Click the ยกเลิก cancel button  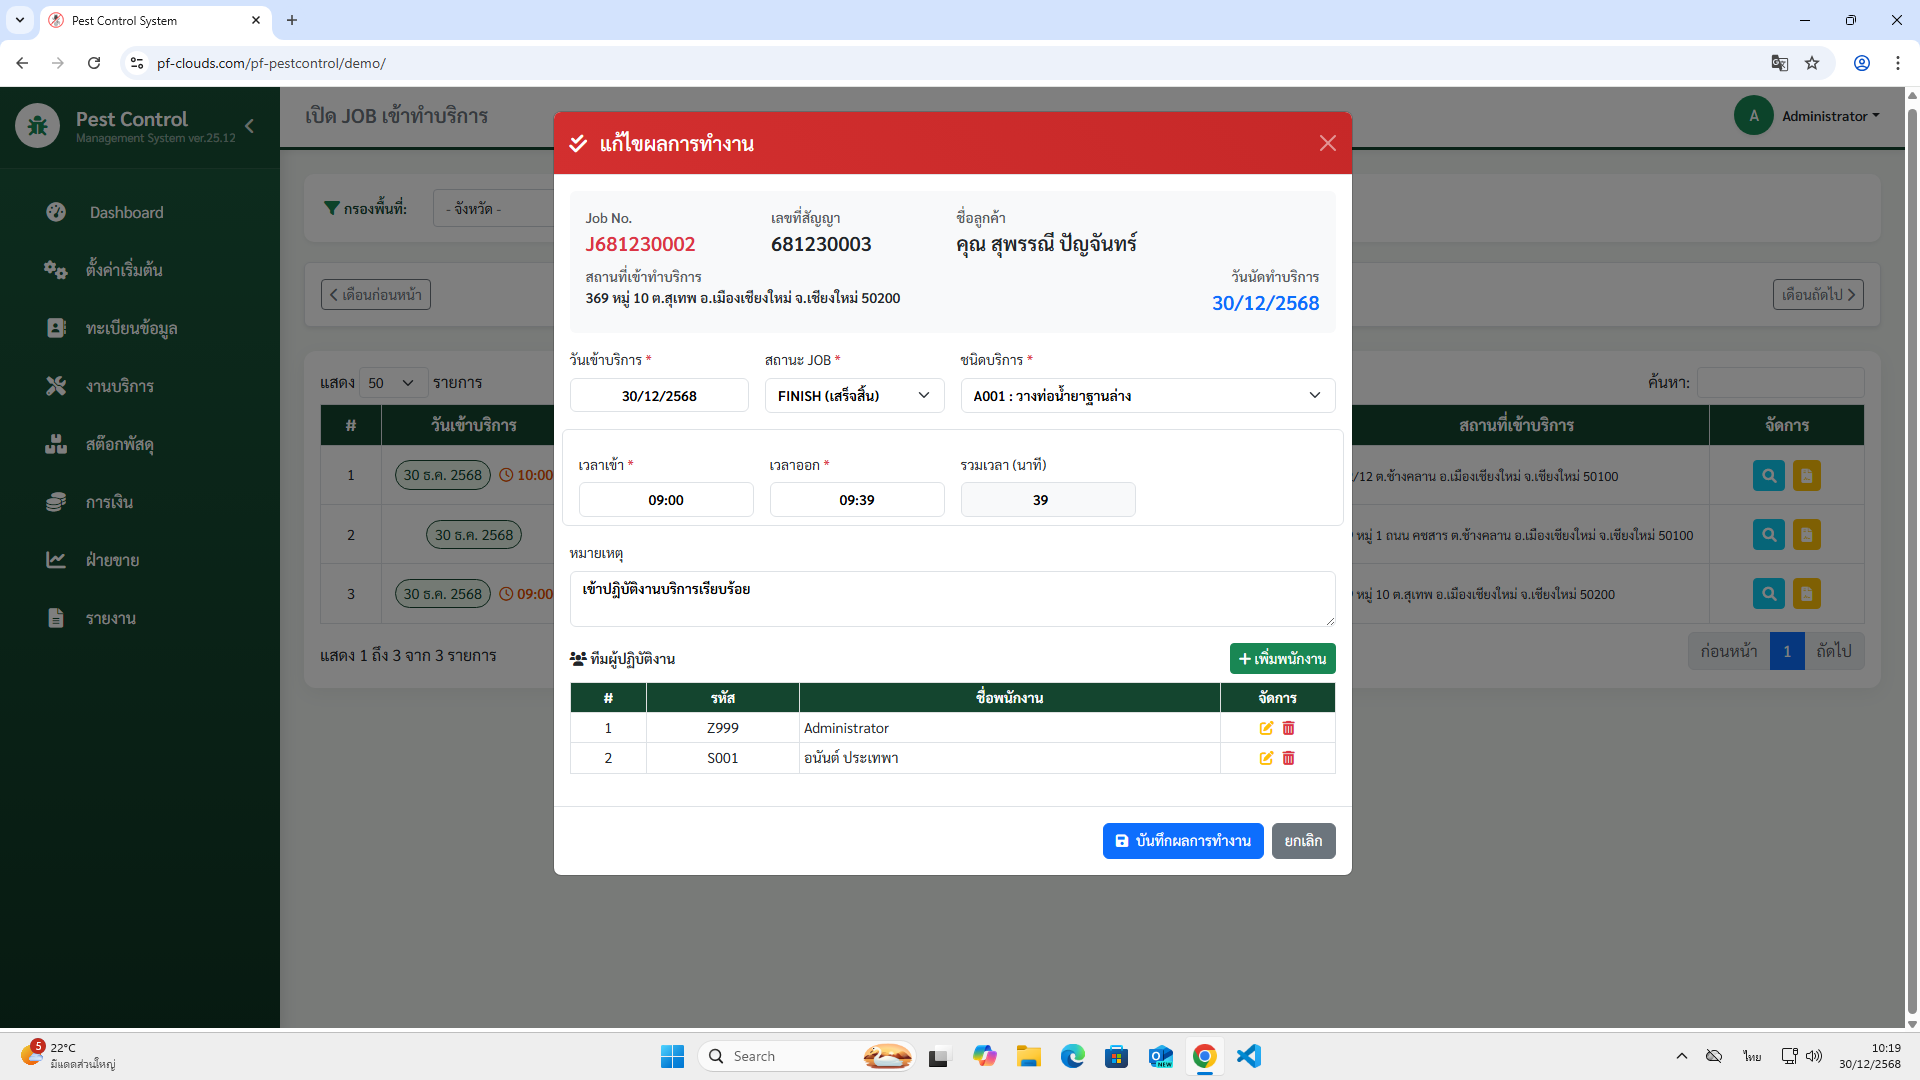click(1302, 841)
